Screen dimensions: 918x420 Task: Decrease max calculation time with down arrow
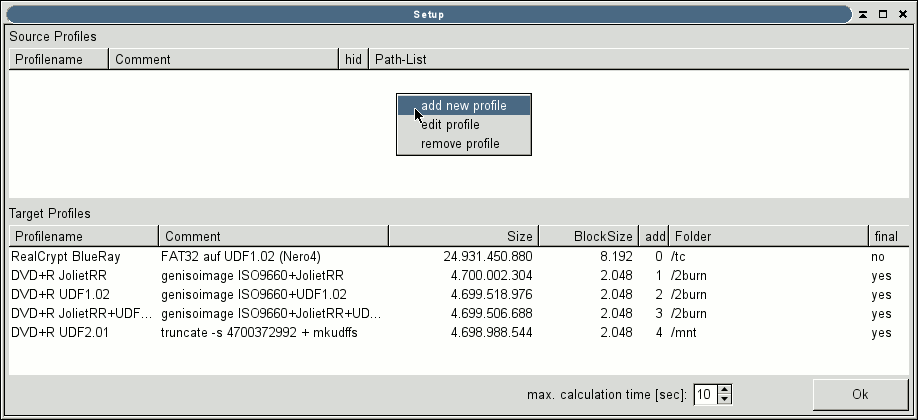point(725,399)
